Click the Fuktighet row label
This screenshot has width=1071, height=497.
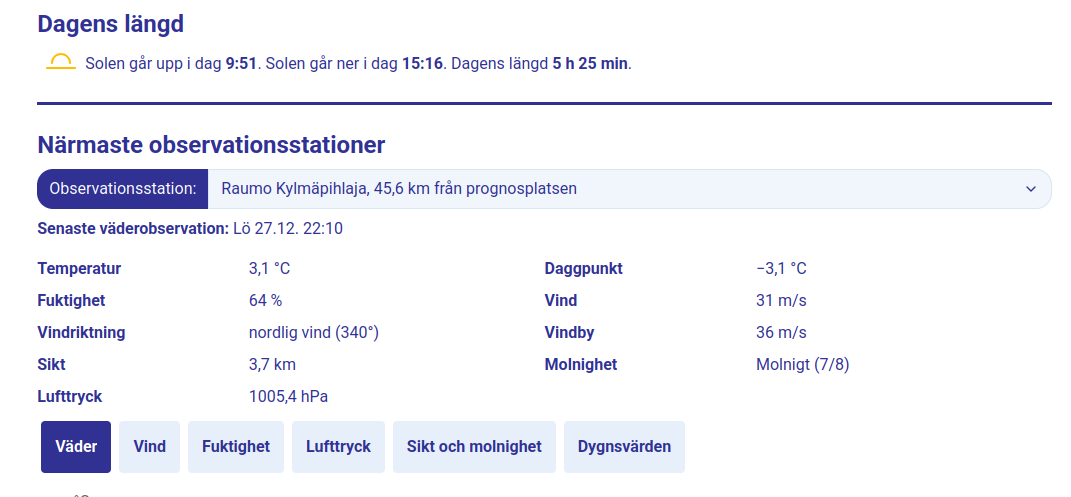[x=71, y=300]
